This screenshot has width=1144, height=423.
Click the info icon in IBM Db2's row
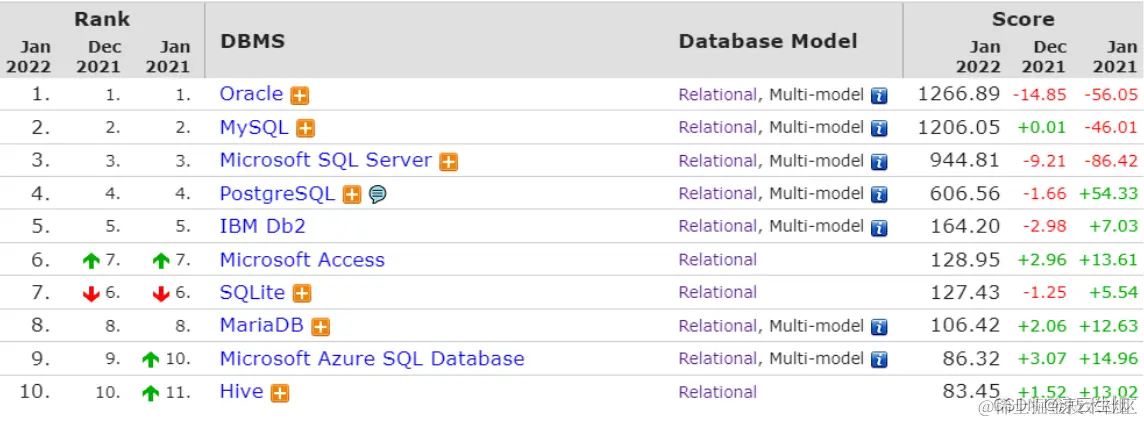(879, 228)
